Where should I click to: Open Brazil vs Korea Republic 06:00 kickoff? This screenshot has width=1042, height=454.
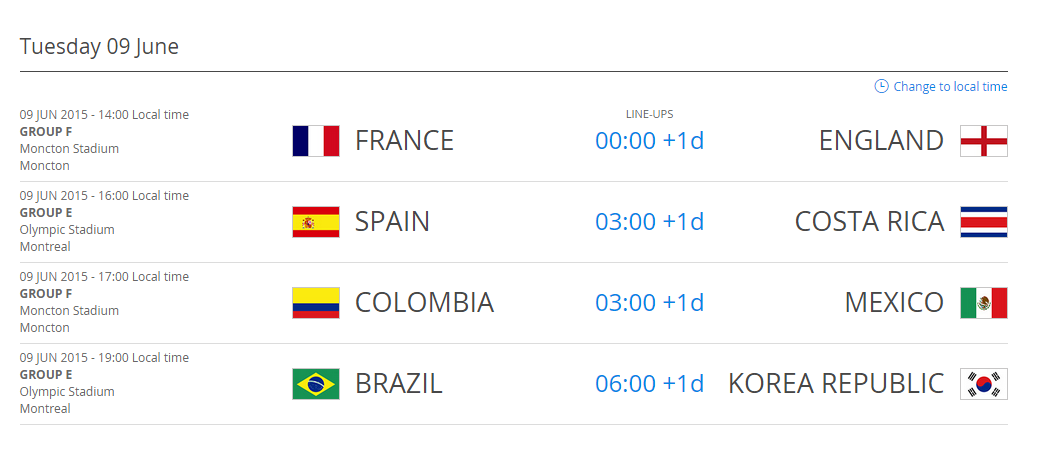tap(649, 384)
